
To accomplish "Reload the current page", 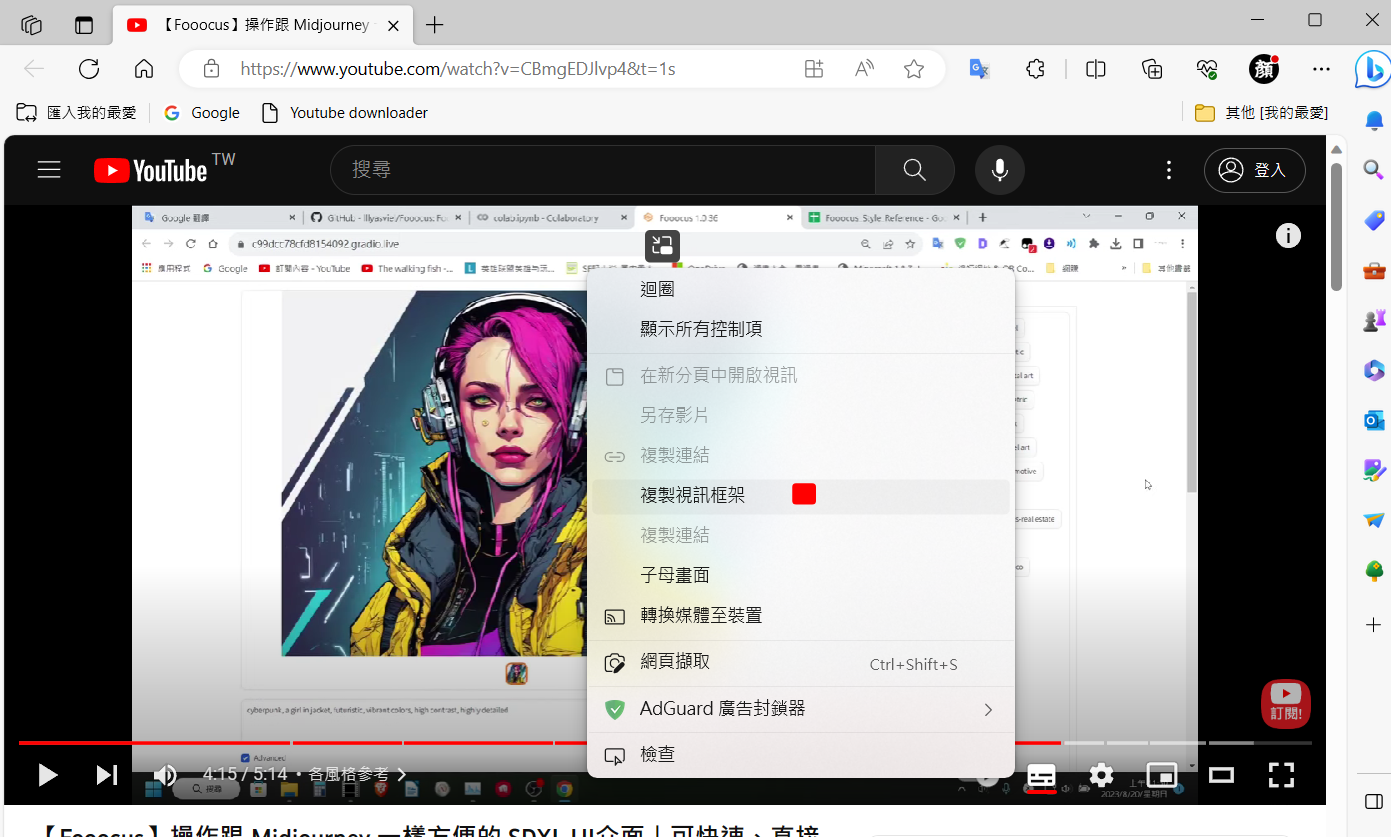I will [x=89, y=69].
